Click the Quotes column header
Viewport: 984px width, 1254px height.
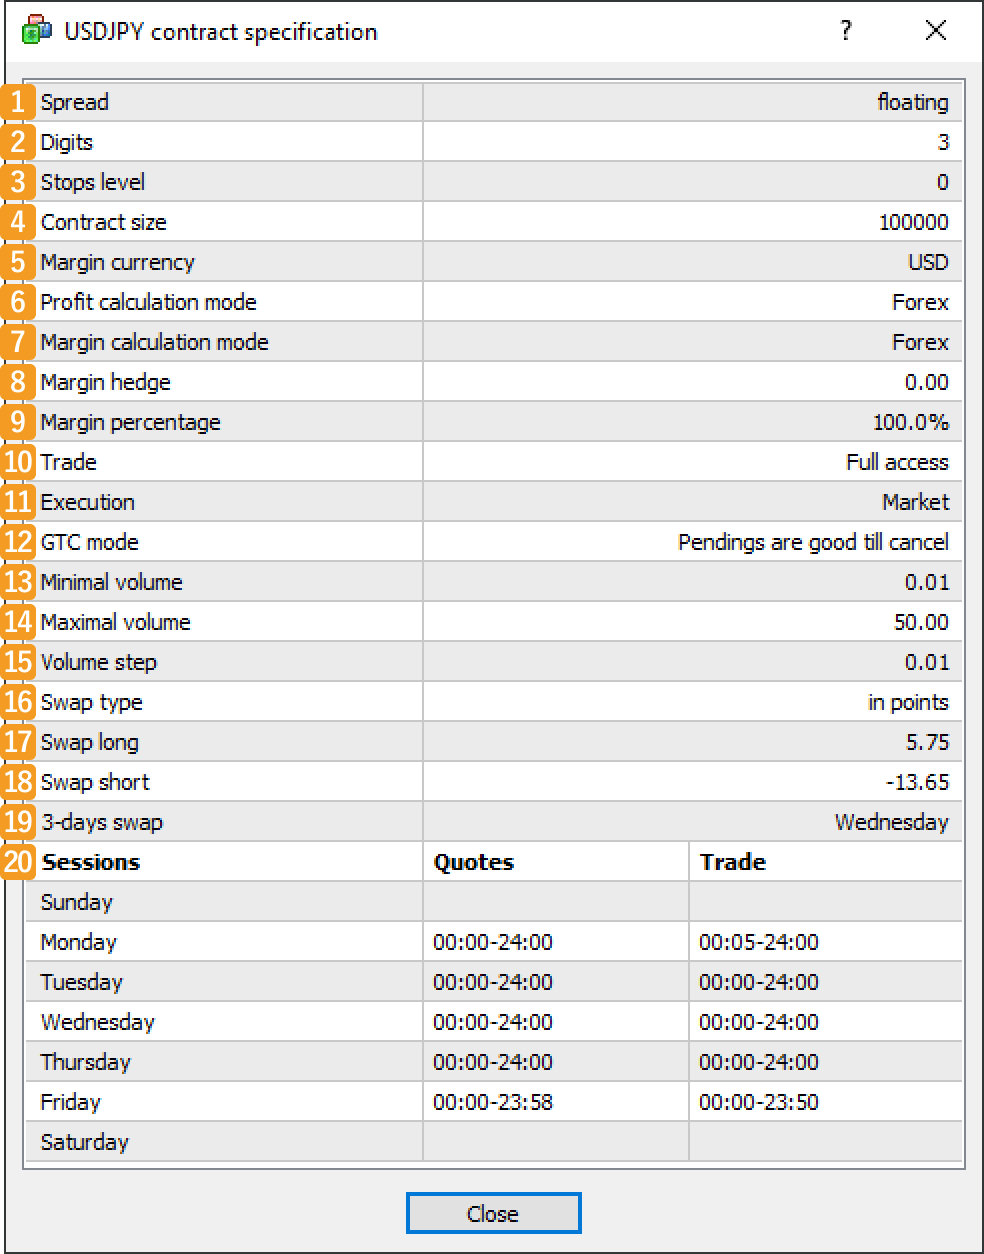473,862
